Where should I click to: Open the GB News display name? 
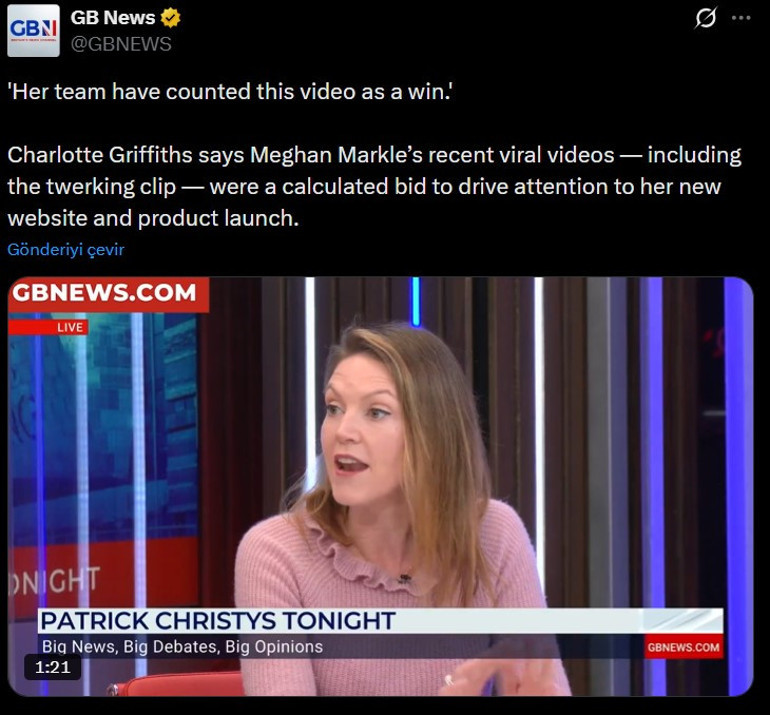pyautogui.click(x=112, y=19)
